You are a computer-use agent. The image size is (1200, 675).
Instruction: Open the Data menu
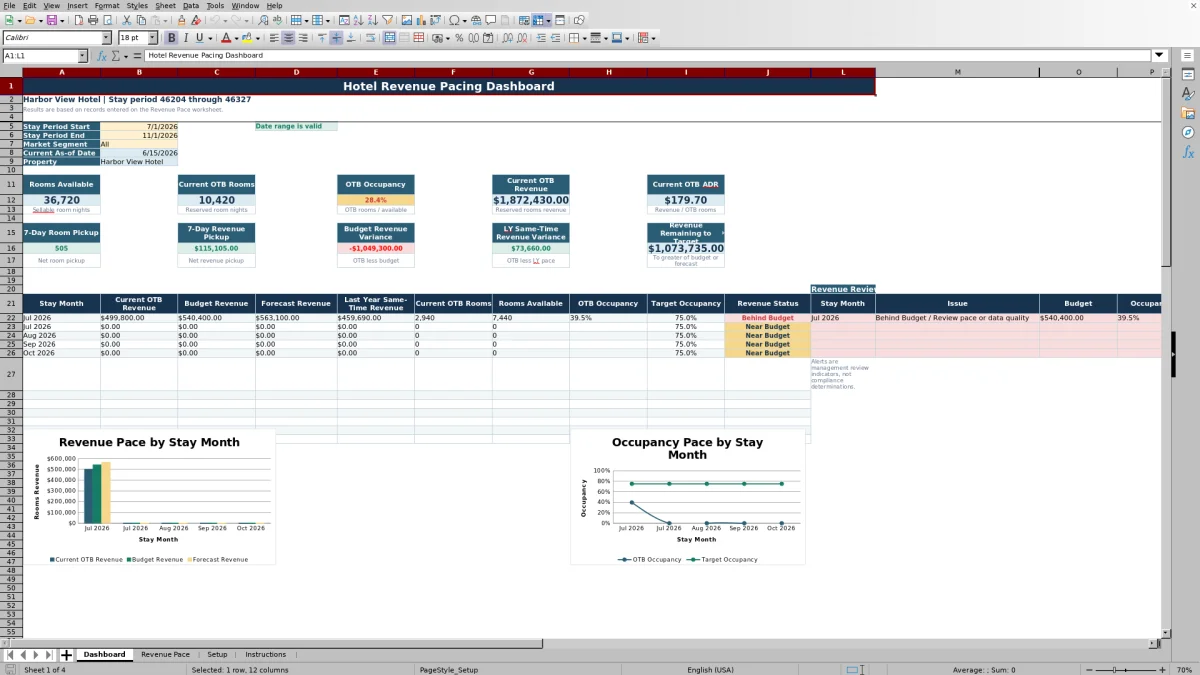[x=190, y=5]
